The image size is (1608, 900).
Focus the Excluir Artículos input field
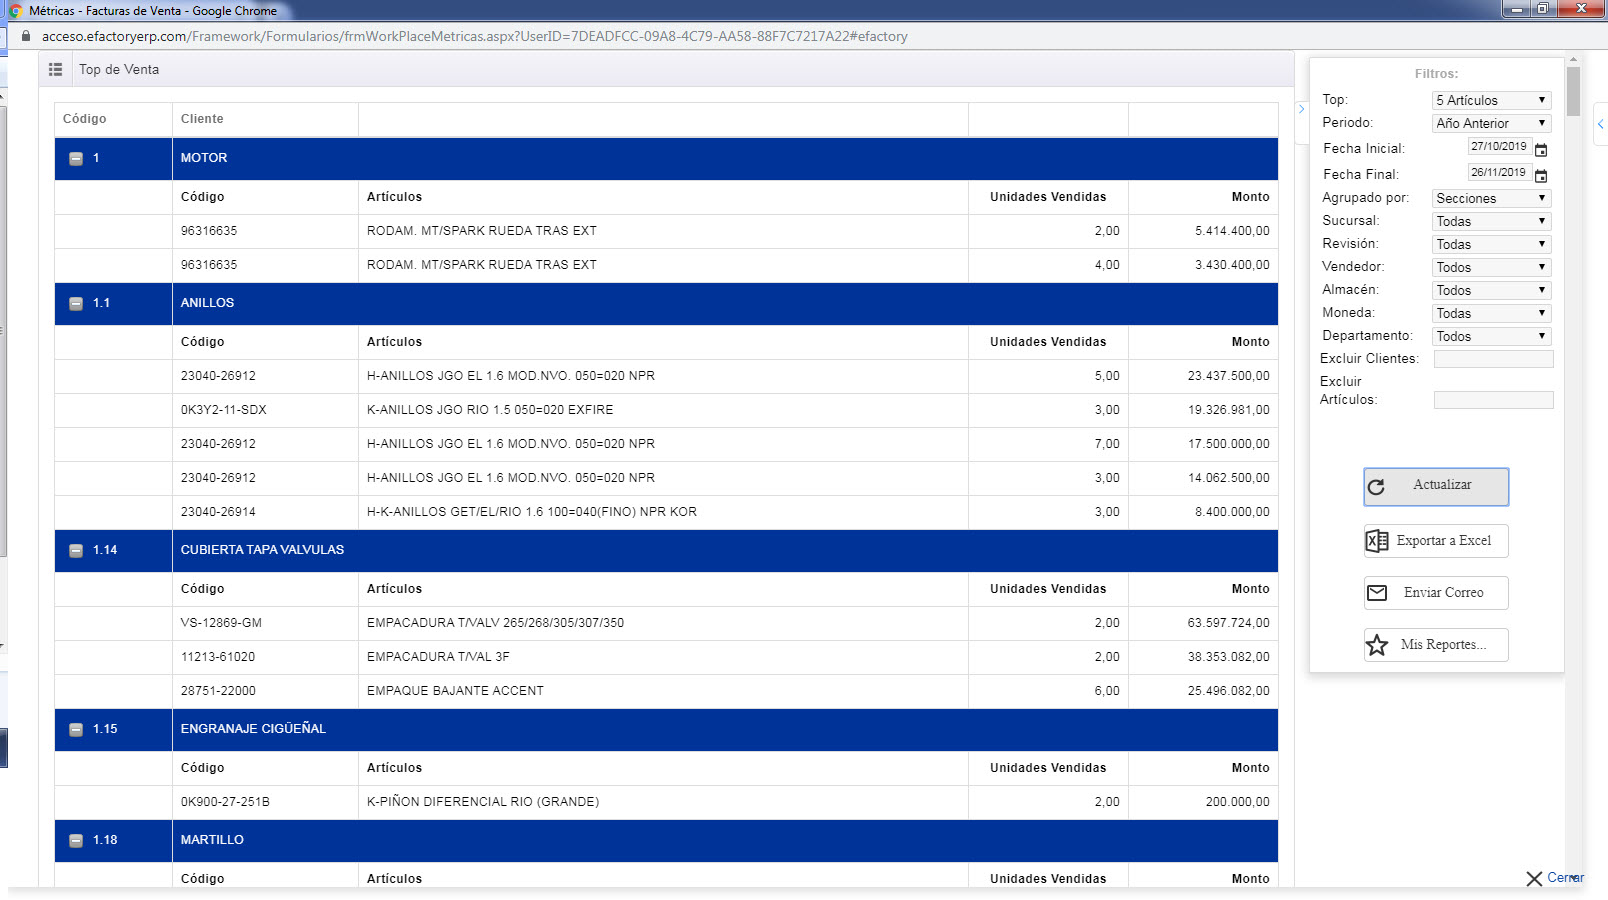(x=1493, y=400)
